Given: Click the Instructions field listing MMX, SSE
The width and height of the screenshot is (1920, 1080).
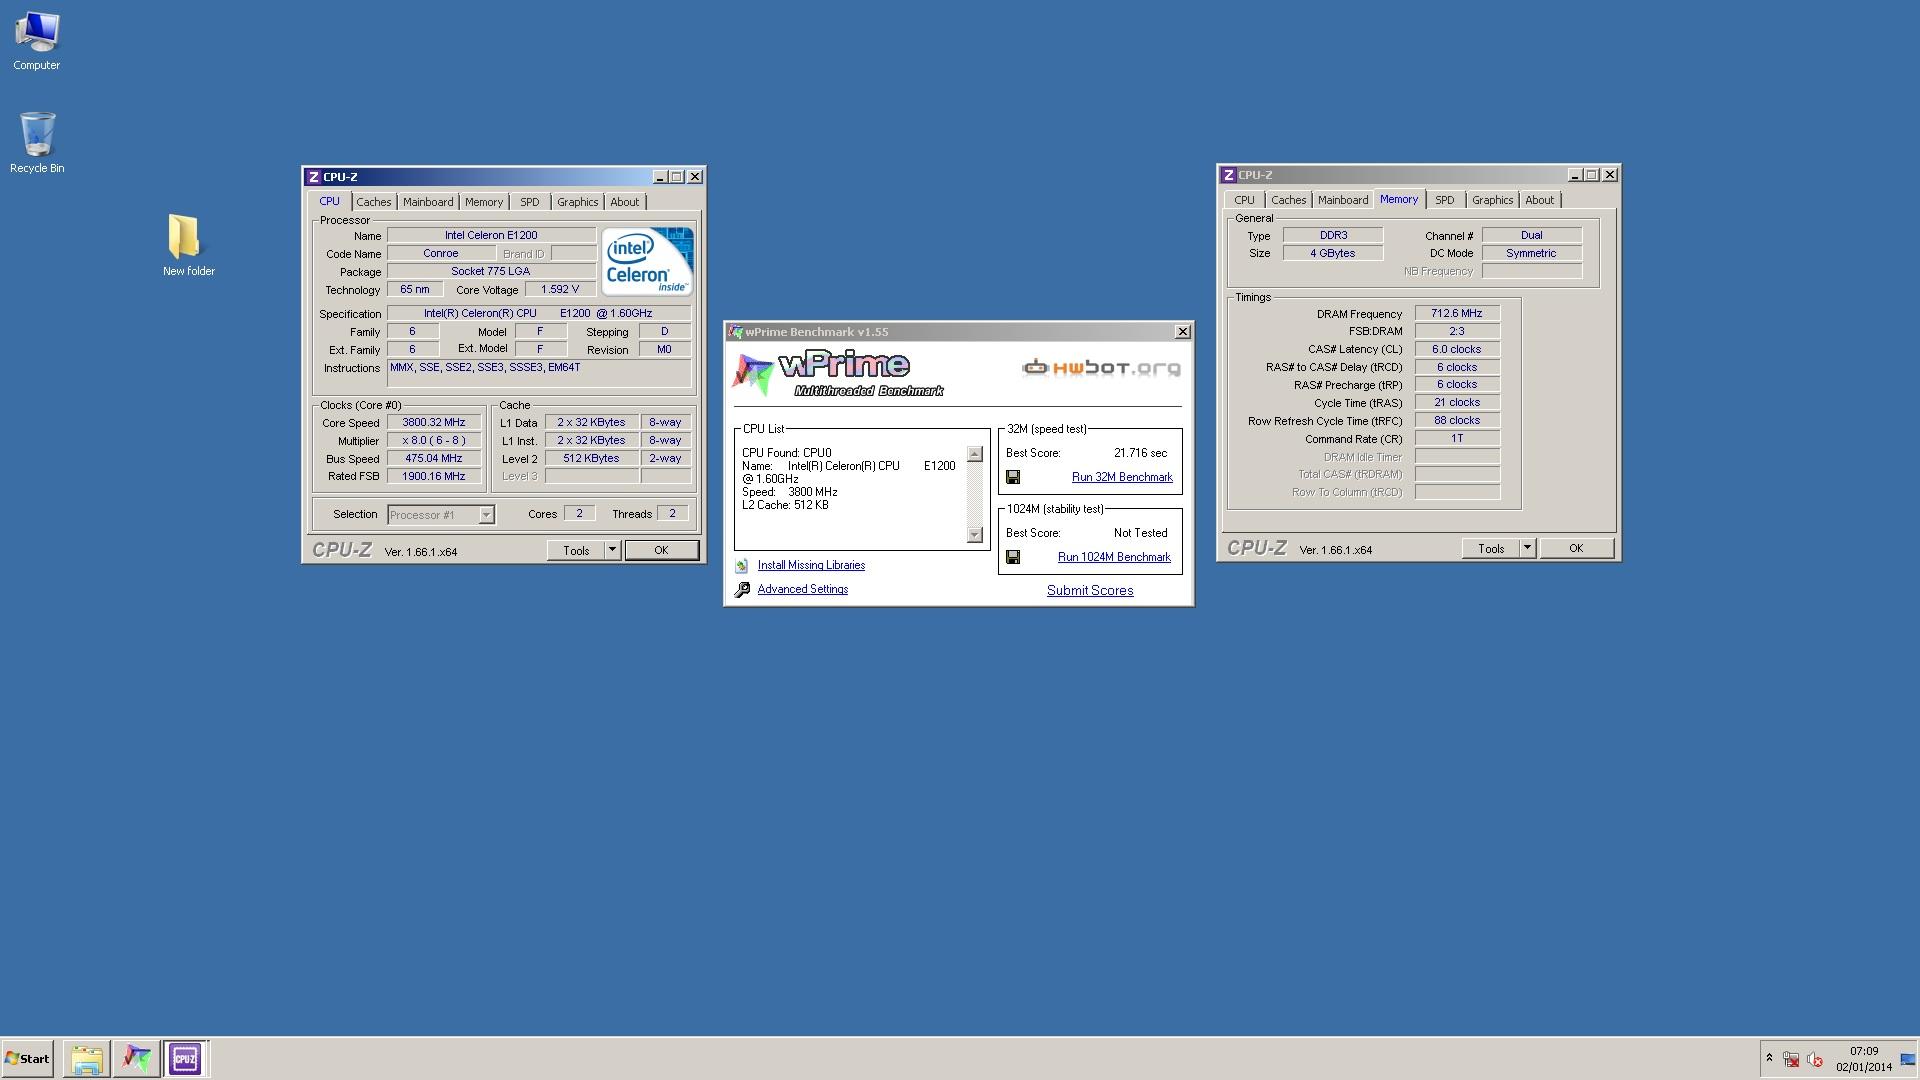Looking at the screenshot, I should click(539, 374).
